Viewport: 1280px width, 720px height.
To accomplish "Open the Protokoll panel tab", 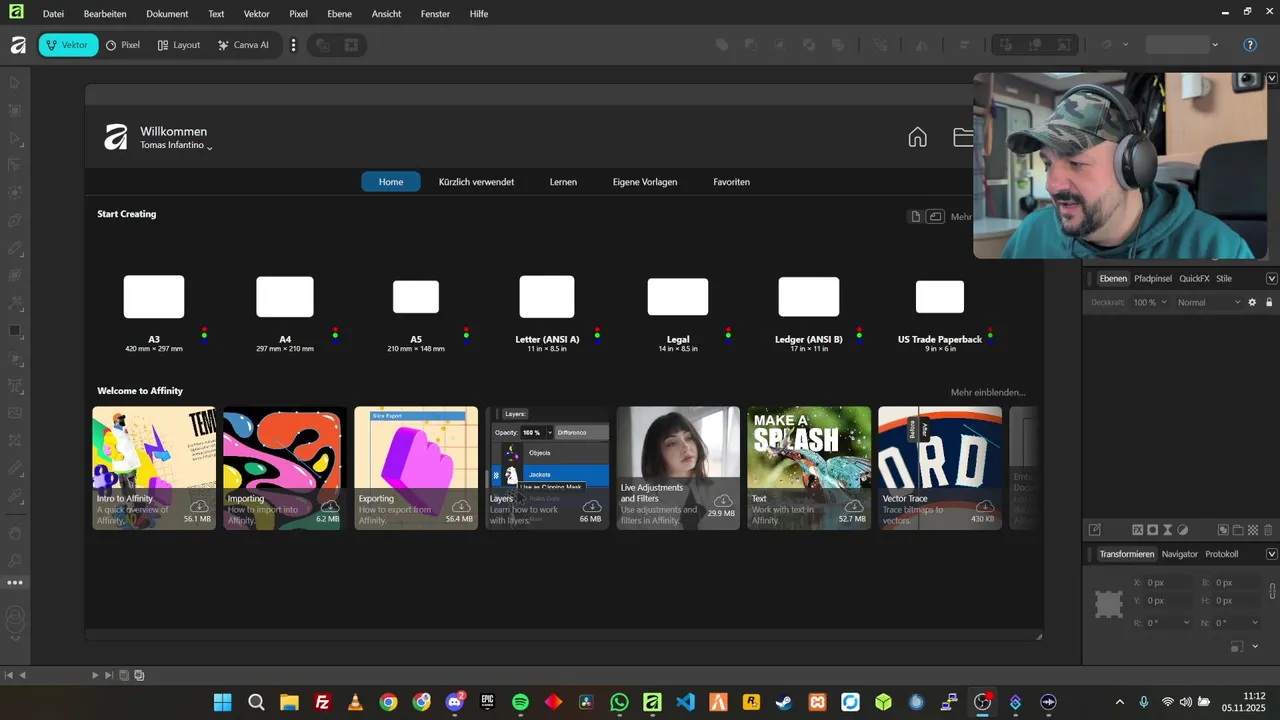I will click(1221, 554).
